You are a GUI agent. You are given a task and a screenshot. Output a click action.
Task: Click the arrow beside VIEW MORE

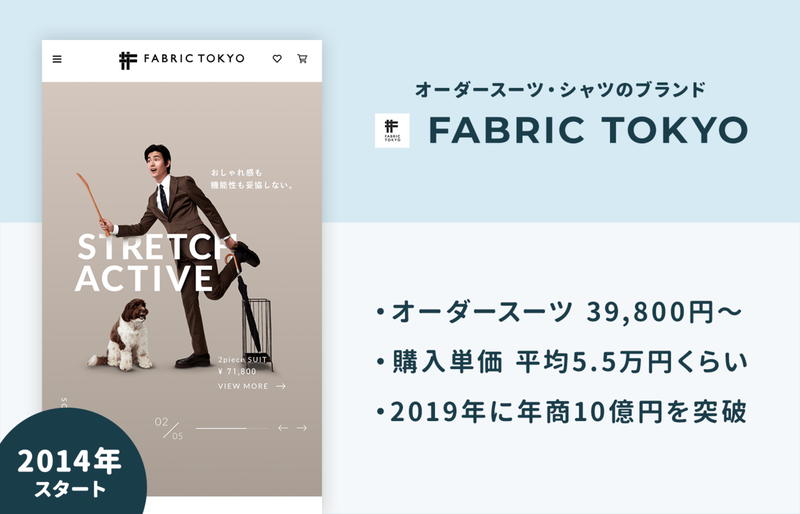(x=281, y=386)
